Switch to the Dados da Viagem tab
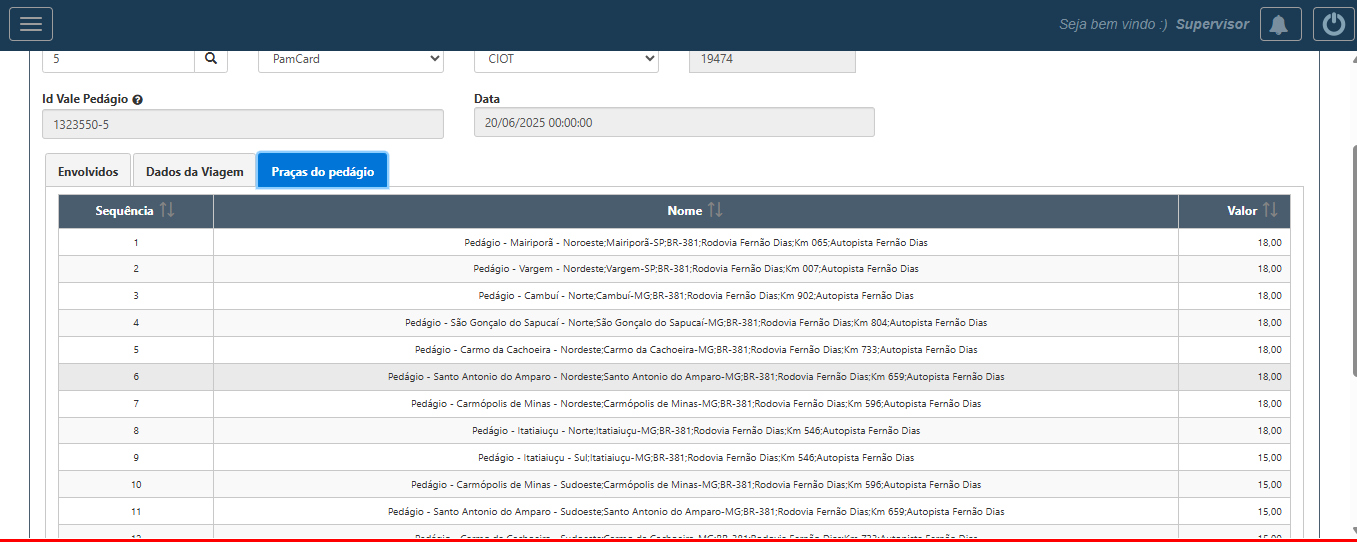The height and width of the screenshot is (542, 1357). click(x=194, y=172)
